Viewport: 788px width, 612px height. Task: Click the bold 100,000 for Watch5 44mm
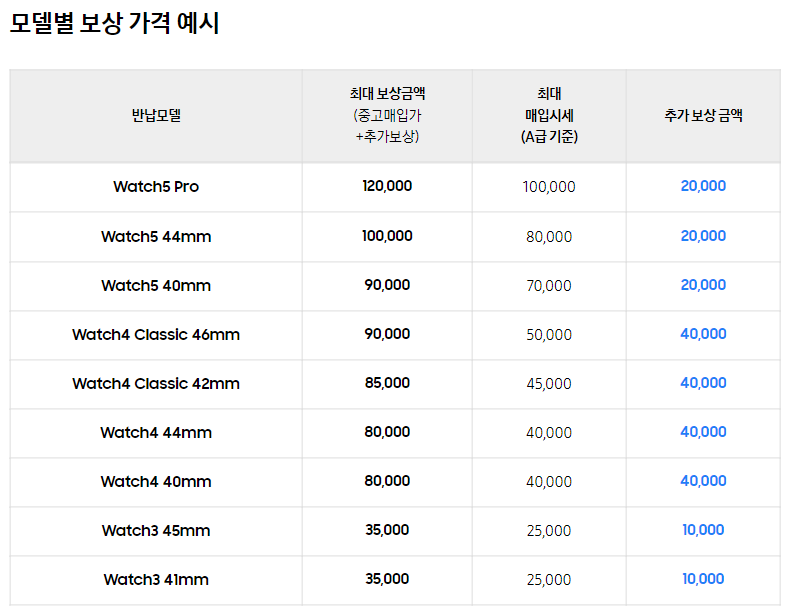[x=387, y=236]
